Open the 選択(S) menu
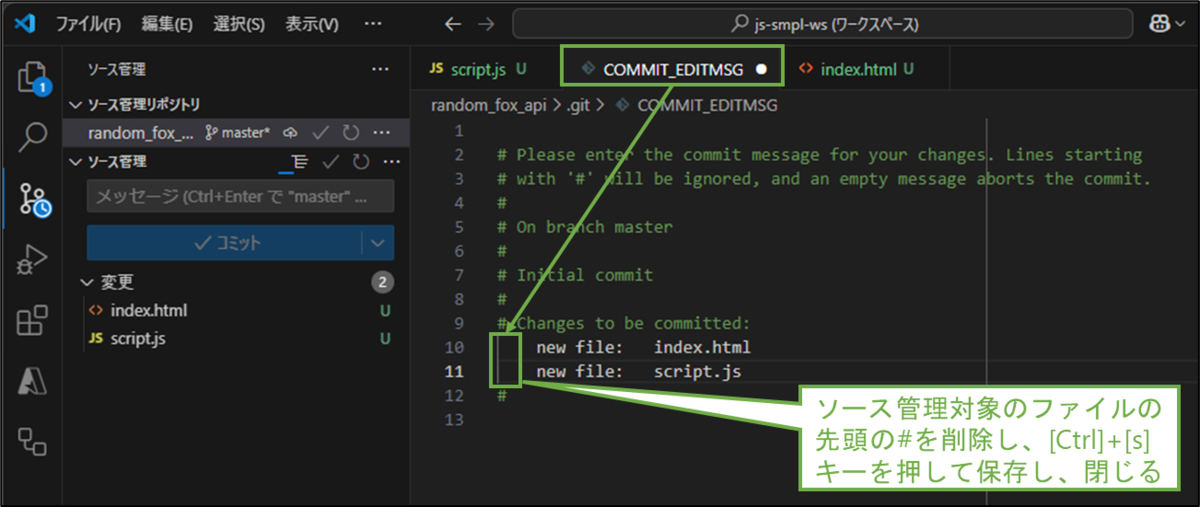The image size is (1200, 507). pos(239,24)
